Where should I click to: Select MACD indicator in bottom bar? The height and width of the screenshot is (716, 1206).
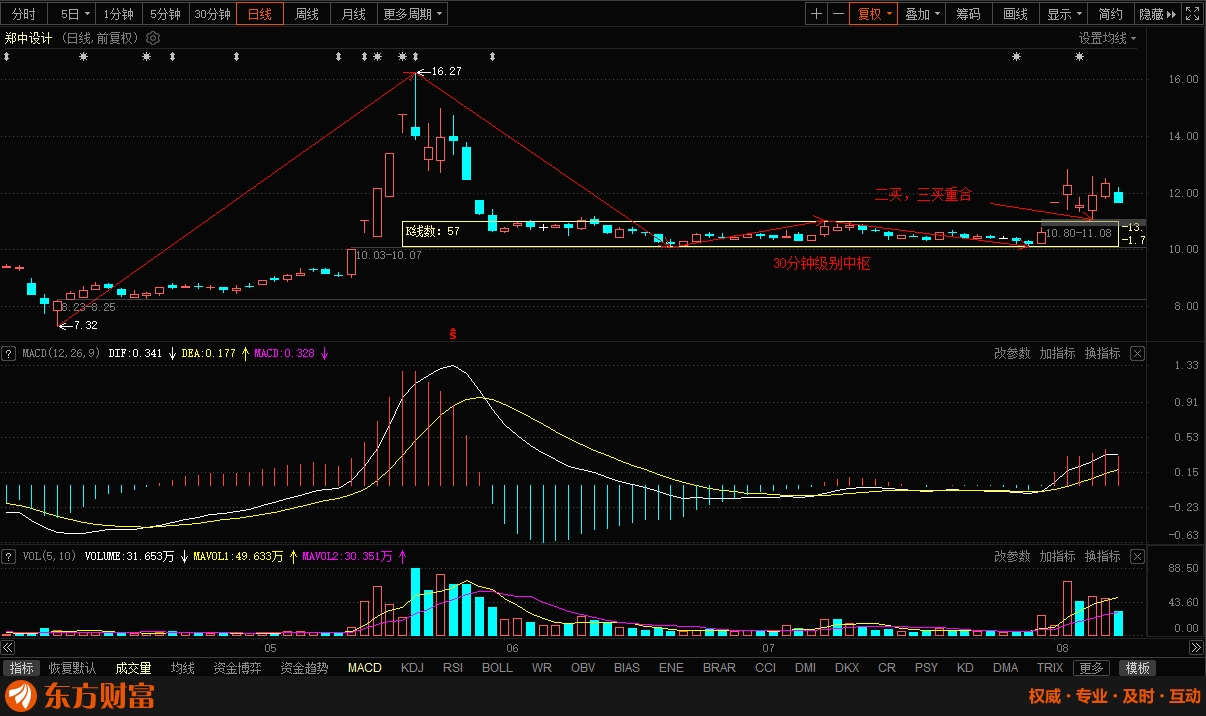coord(365,668)
